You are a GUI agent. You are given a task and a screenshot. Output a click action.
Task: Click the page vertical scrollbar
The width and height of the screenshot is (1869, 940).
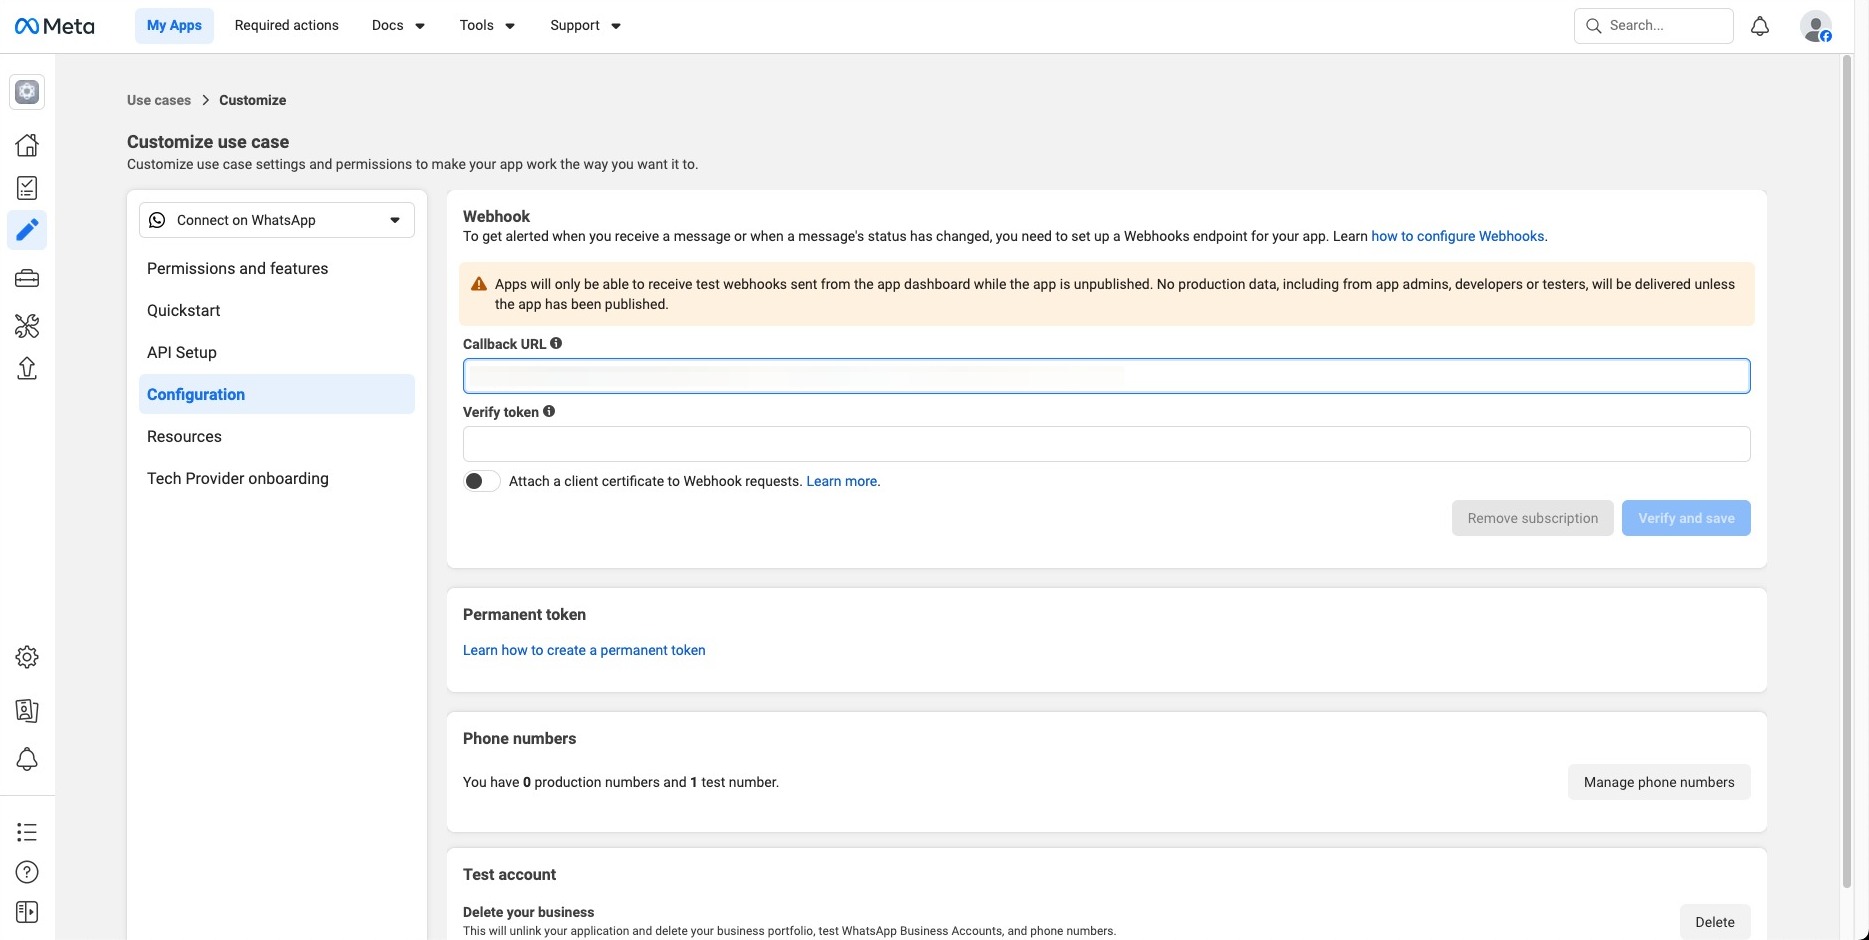coord(1846,470)
